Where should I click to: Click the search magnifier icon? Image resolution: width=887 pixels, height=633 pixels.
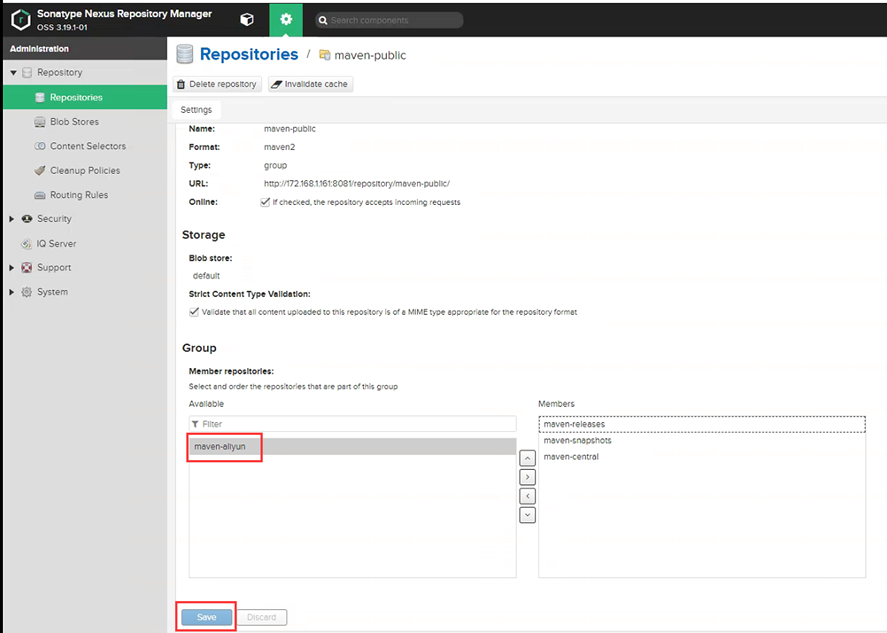(x=323, y=20)
